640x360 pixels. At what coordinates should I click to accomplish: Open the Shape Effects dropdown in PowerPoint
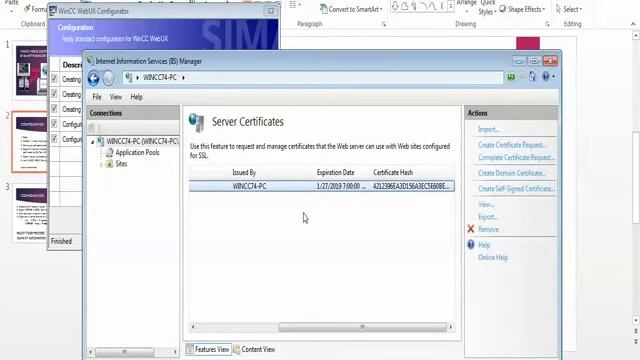tap(522, 9)
